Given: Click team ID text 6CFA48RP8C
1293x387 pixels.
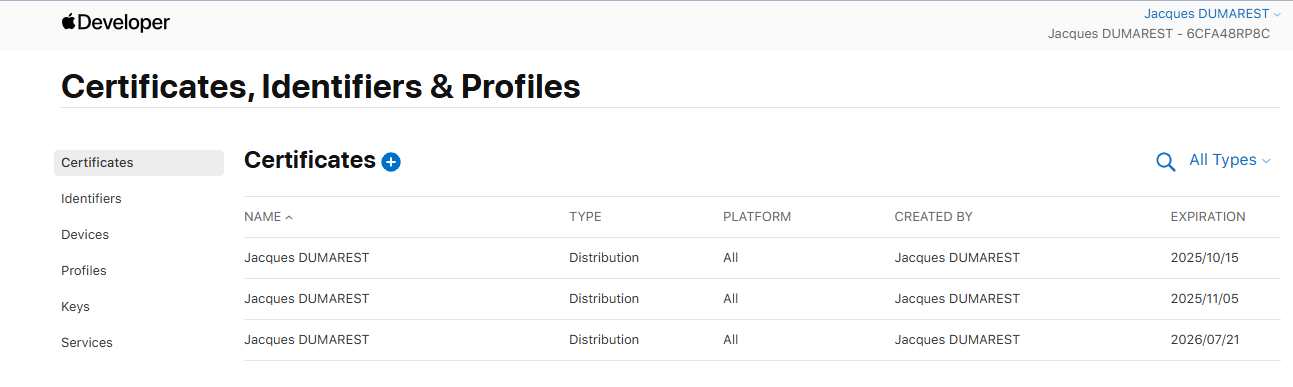Looking at the screenshot, I should (1228, 34).
